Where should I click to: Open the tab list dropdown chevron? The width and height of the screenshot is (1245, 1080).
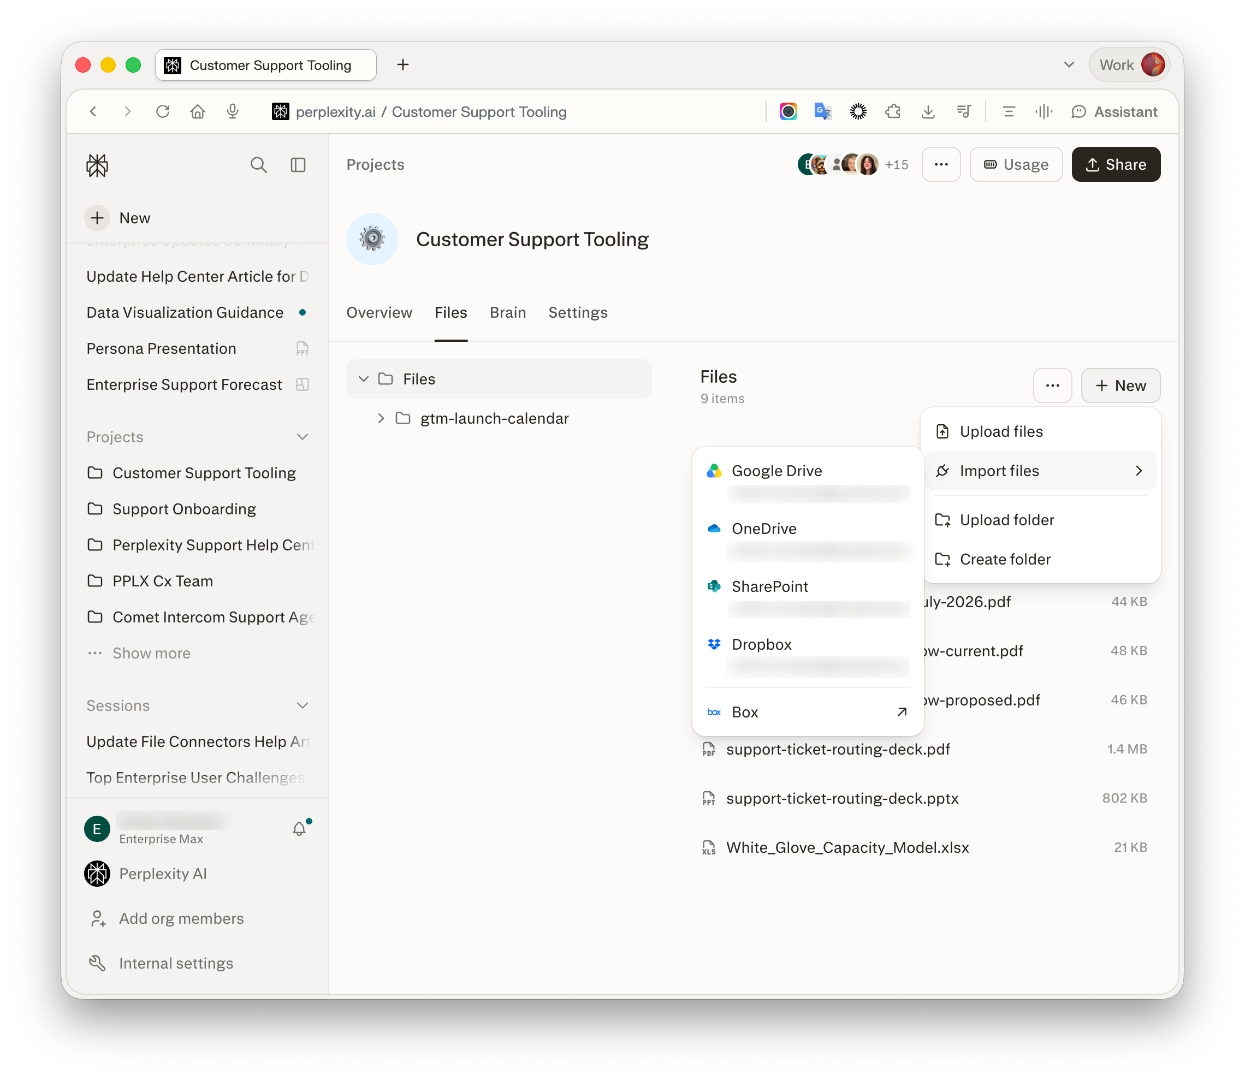[1069, 65]
